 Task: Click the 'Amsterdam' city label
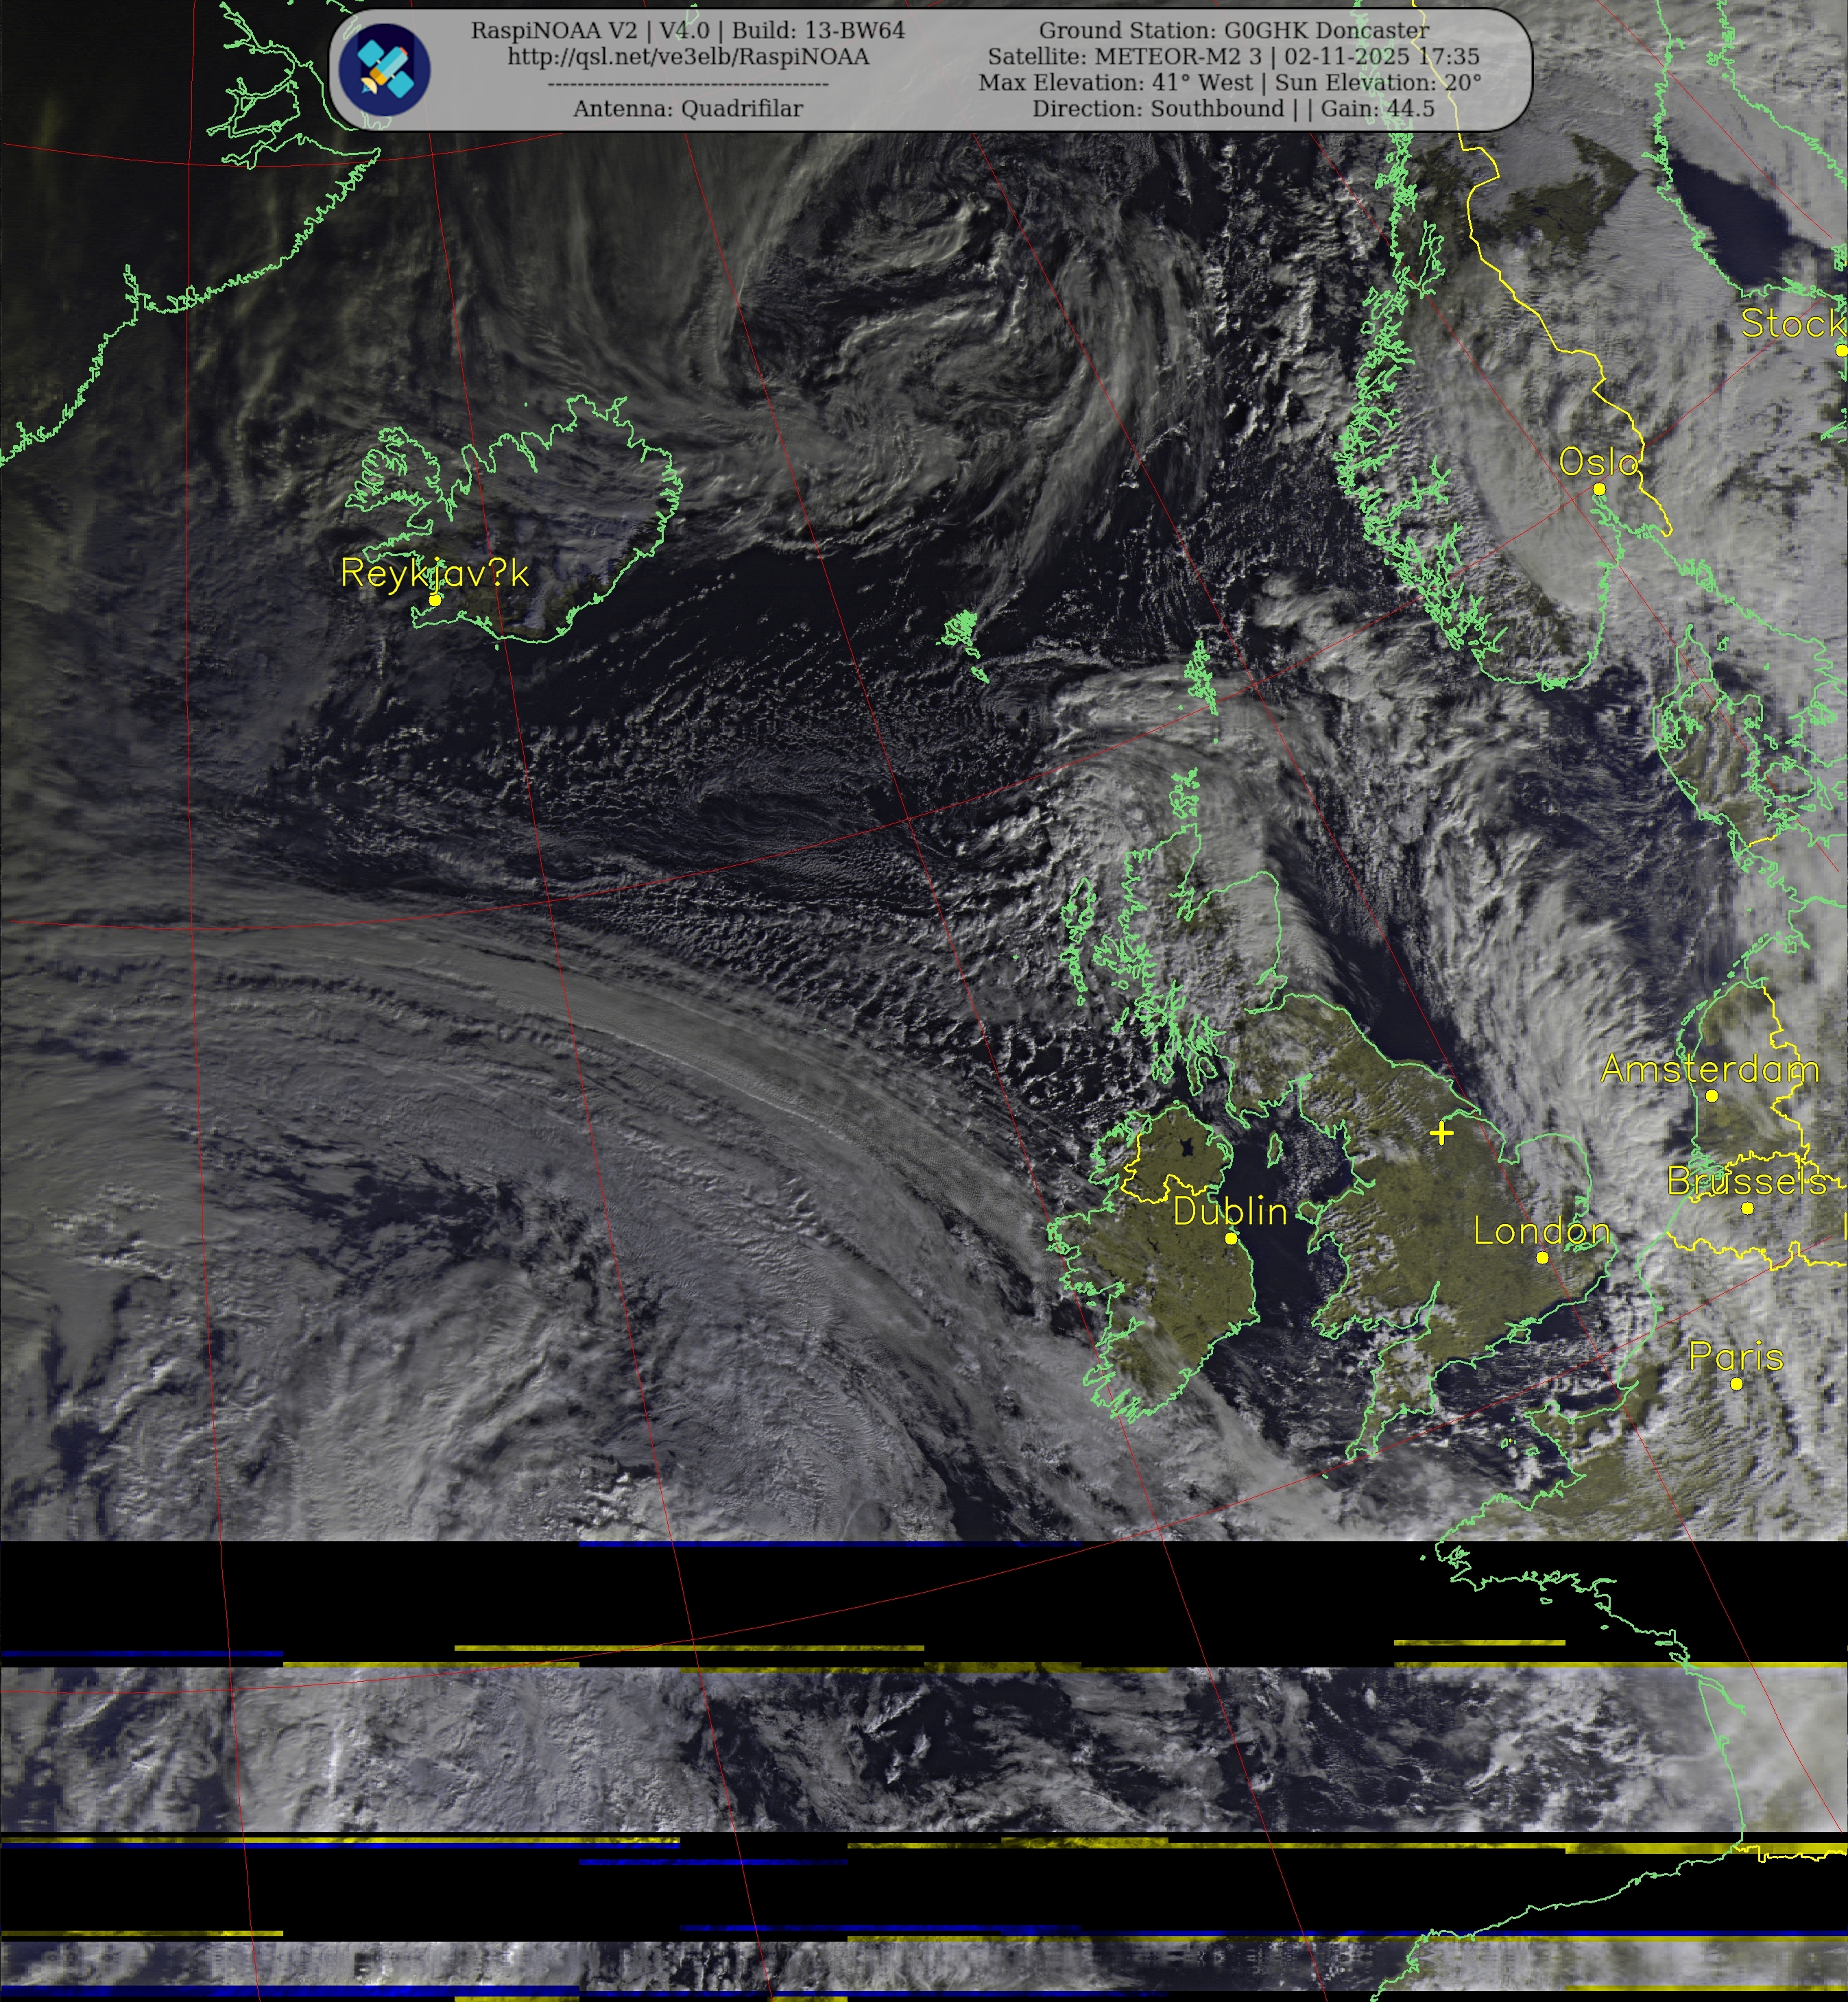tap(1710, 1069)
